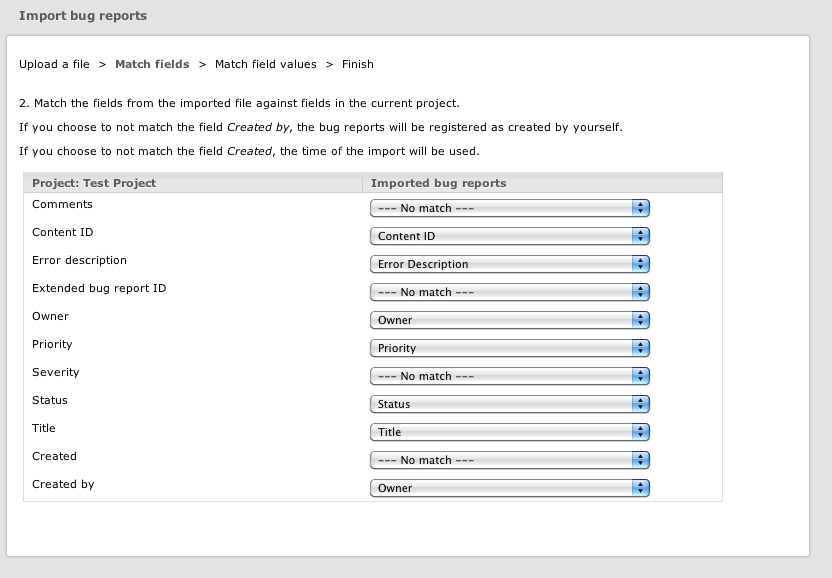Select the Match fields breadcrumb step
Screen dimensions: 832x578
(152, 64)
